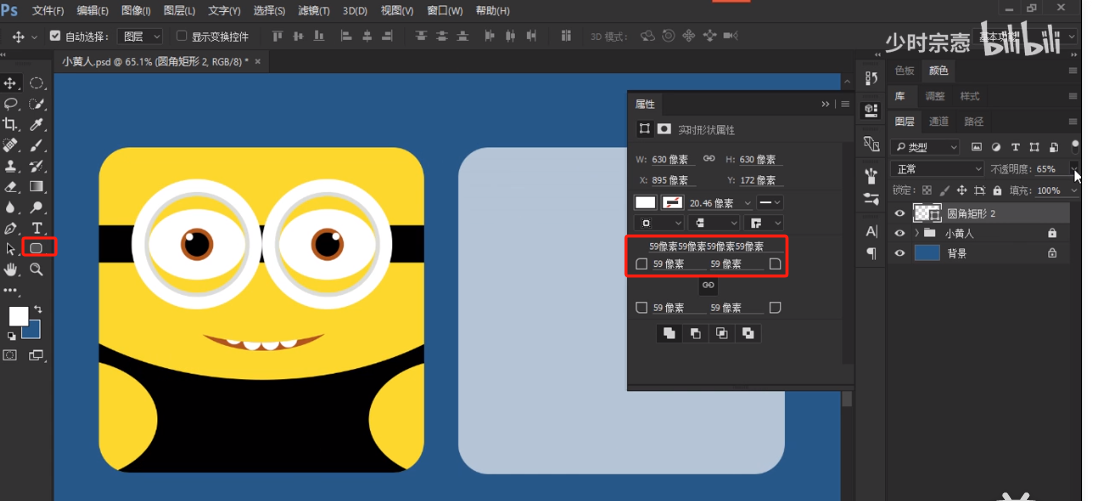The image size is (1093, 501).
Task: Select the Zoom magnifier tool
Action: click(36, 269)
